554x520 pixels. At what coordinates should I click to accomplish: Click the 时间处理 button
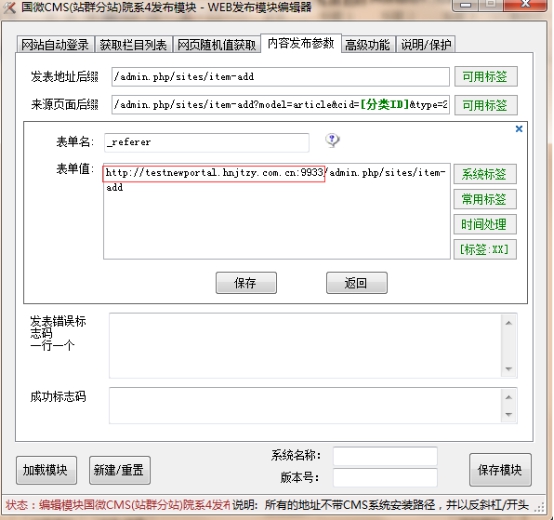click(x=484, y=224)
